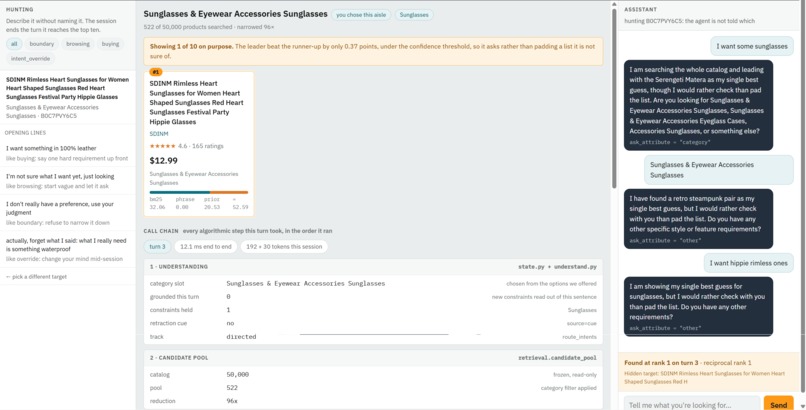
Task: Click the user message 'I want hippie rimless ones'
Action: tap(748, 263)
